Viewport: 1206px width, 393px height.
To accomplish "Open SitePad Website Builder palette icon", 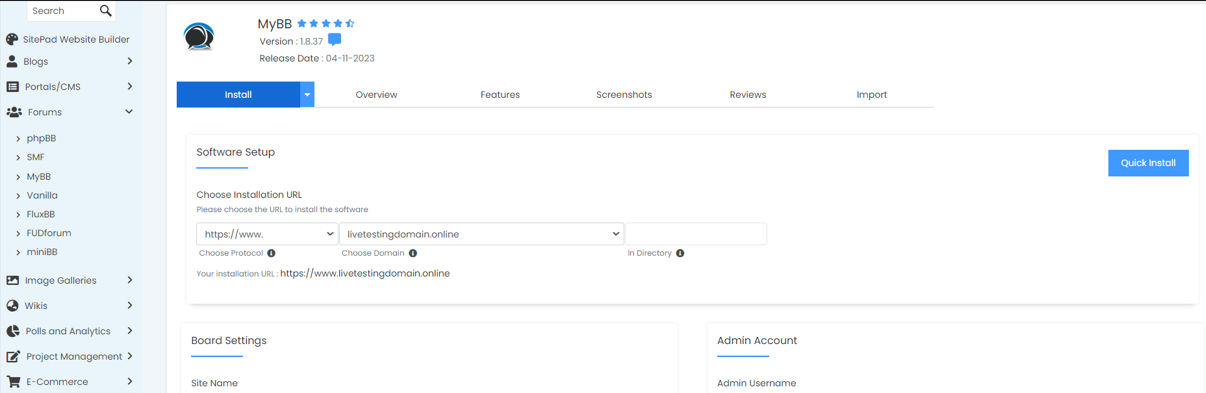I will (x=12, y=39).
